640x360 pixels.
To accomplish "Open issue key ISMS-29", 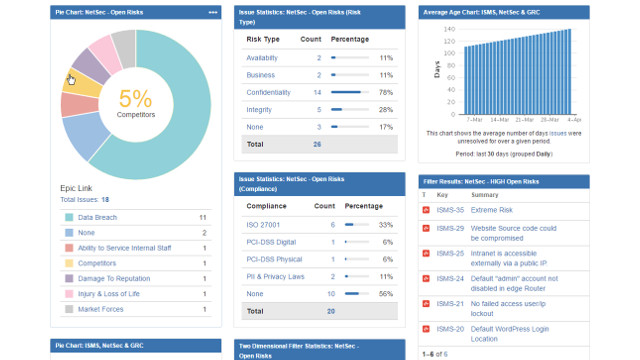I will point(450,228).
